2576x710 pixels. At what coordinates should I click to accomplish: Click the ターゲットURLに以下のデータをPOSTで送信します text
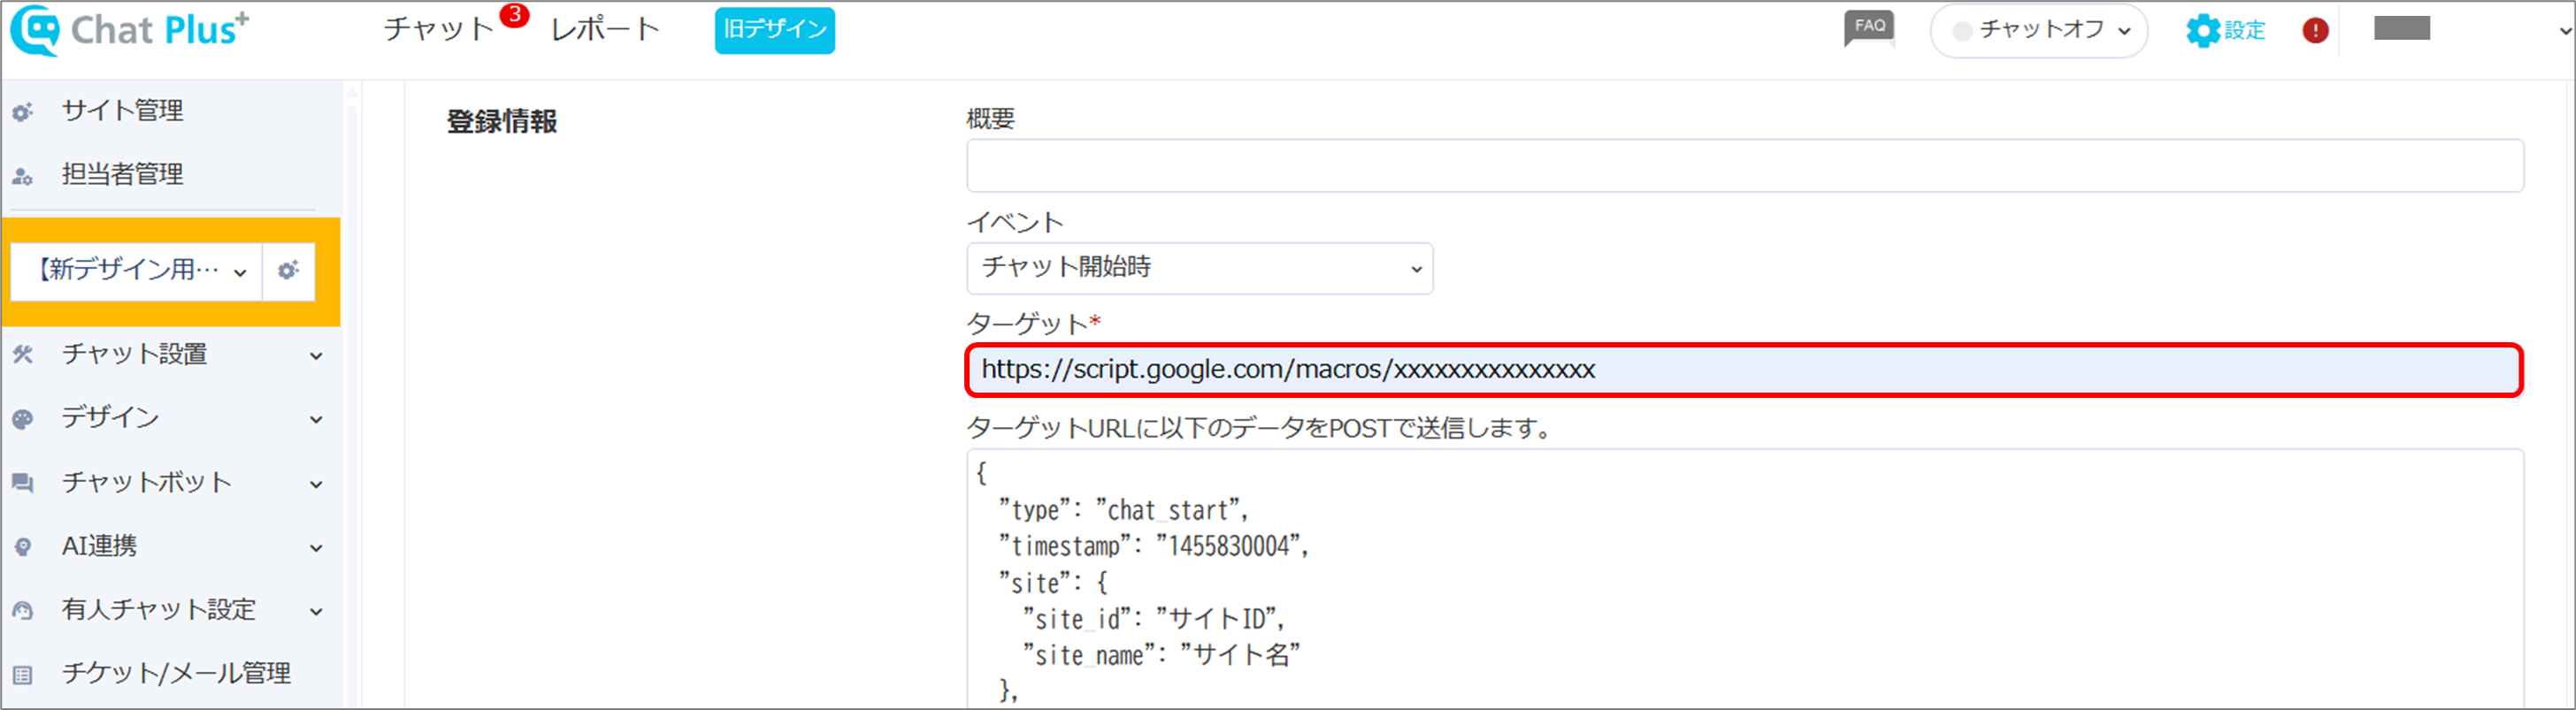point(1260,428)
